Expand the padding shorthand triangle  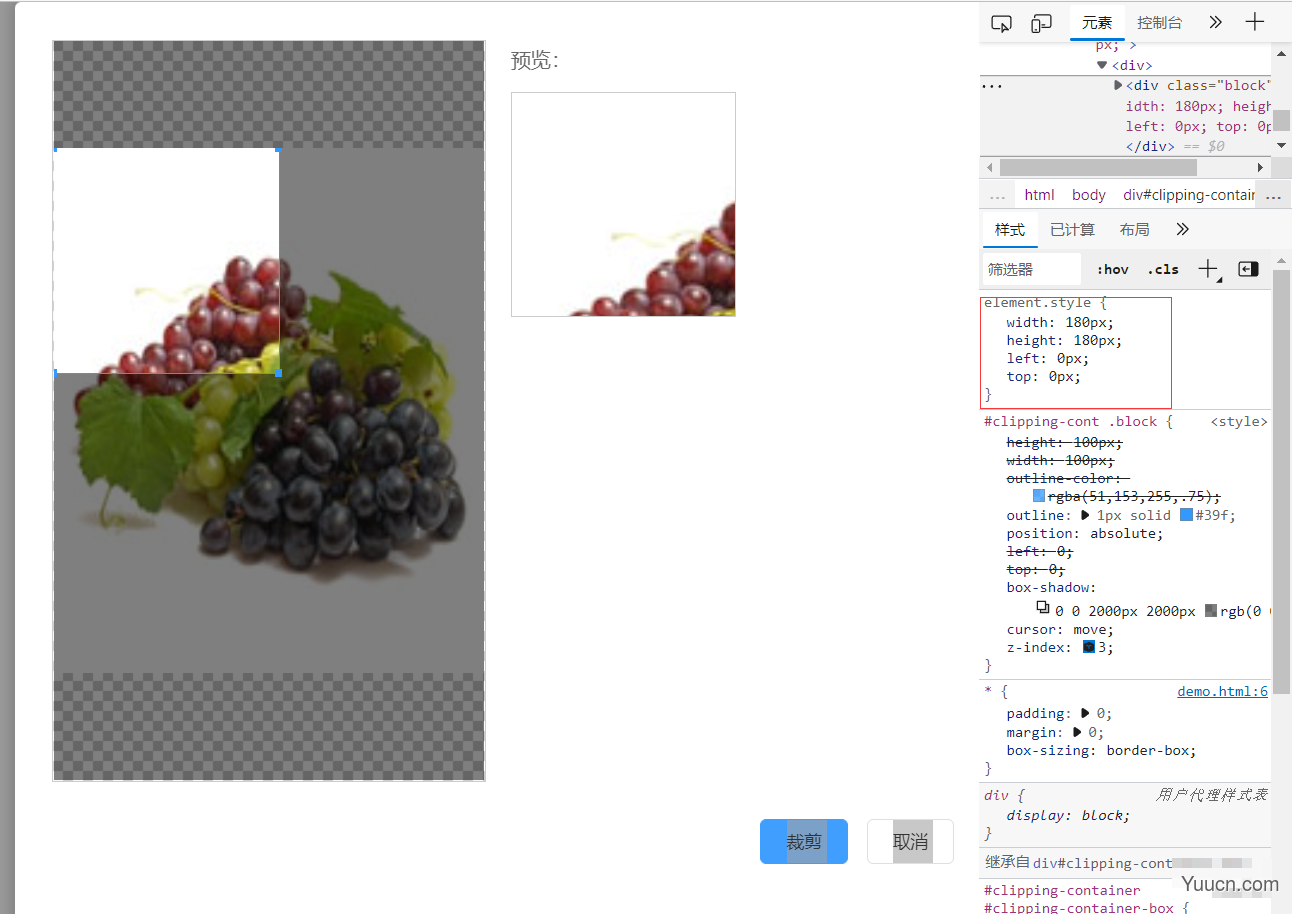tap(1085, 713)
